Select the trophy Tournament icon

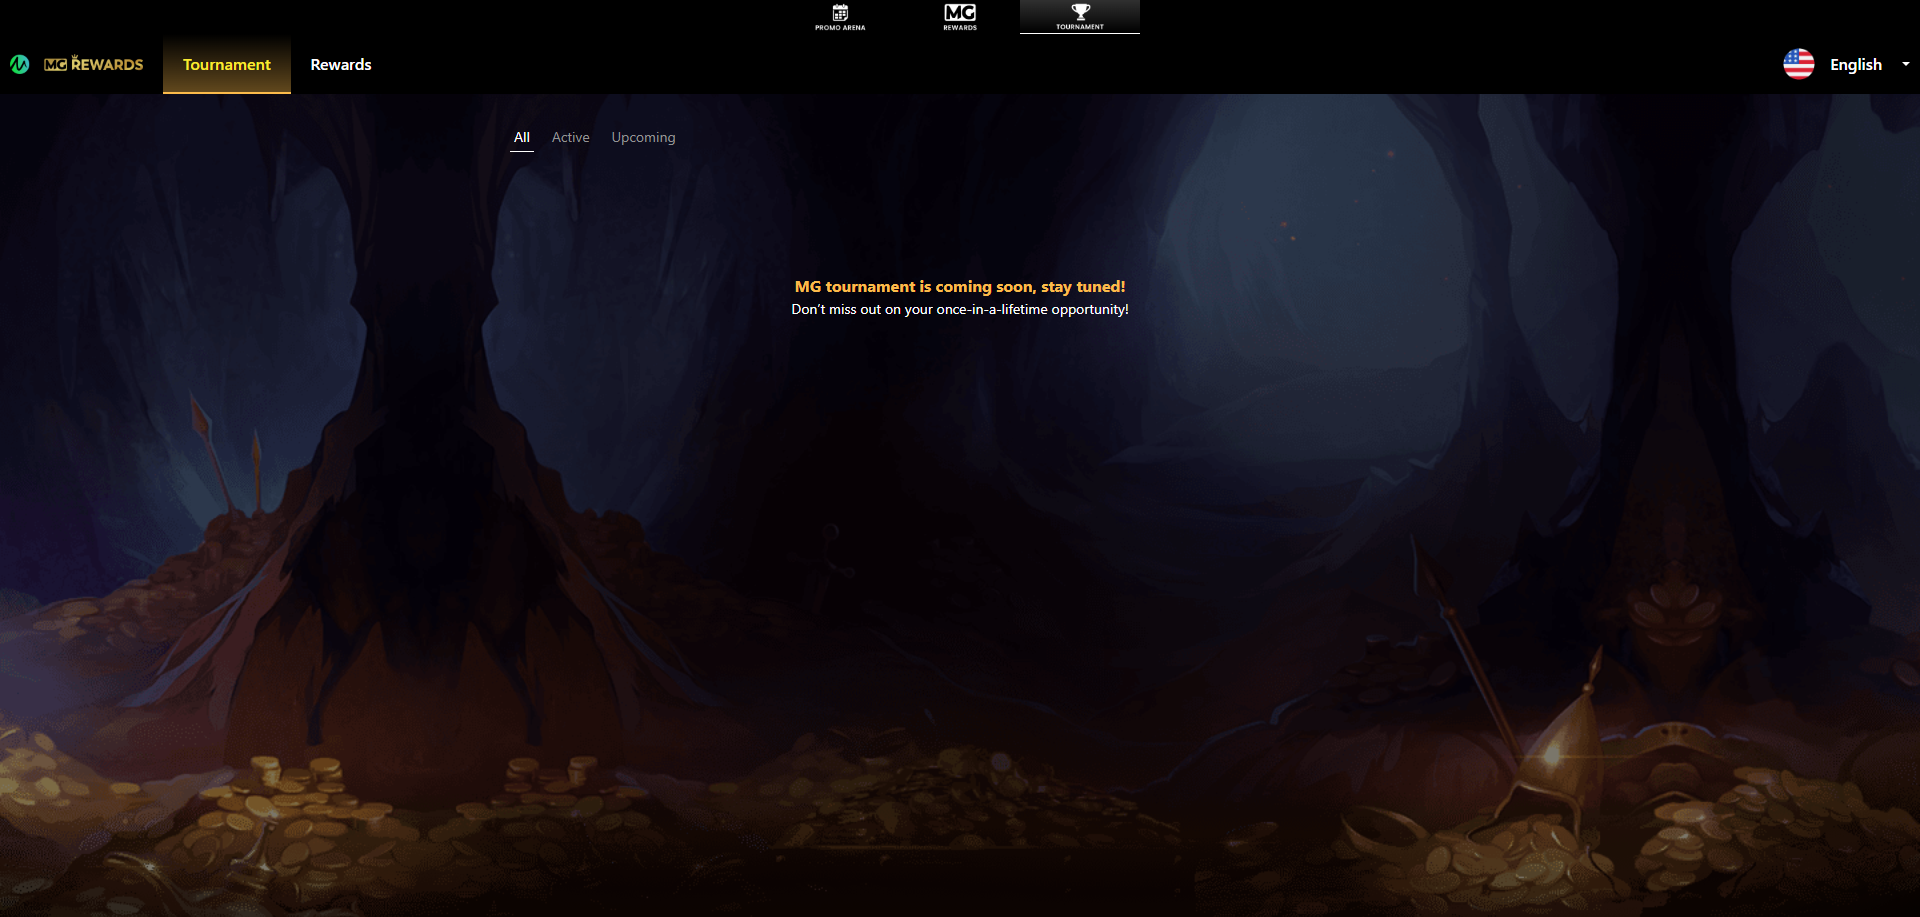tap(1080, 12)
